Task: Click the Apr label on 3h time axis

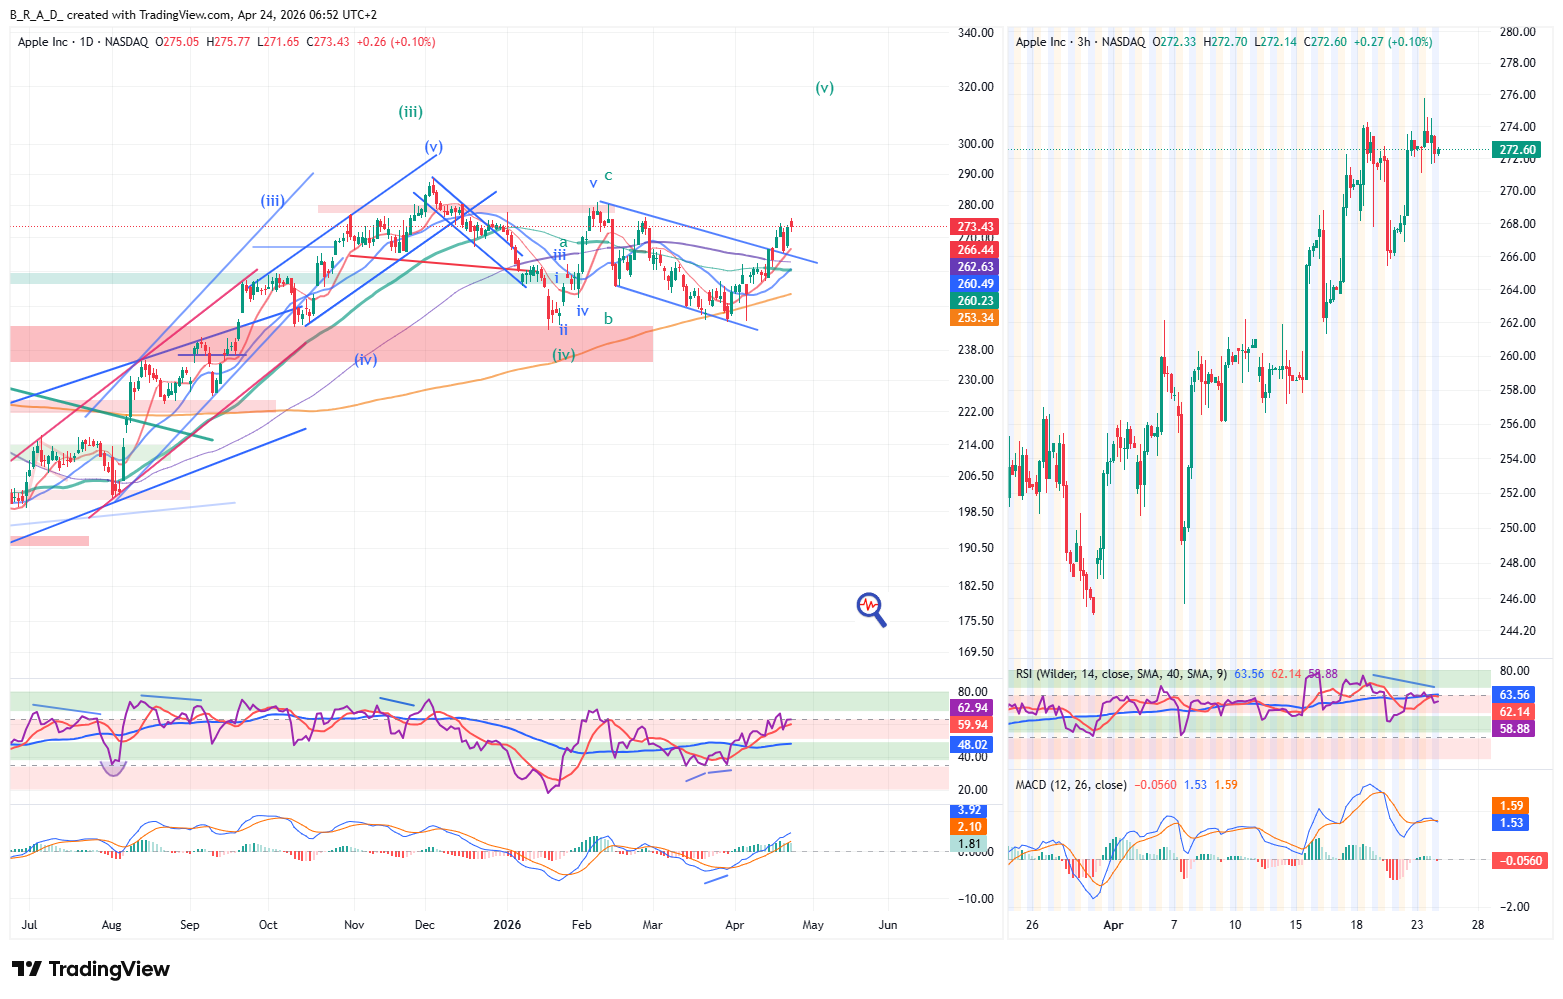Action: pyautogui.click(x=1113, y=925)
